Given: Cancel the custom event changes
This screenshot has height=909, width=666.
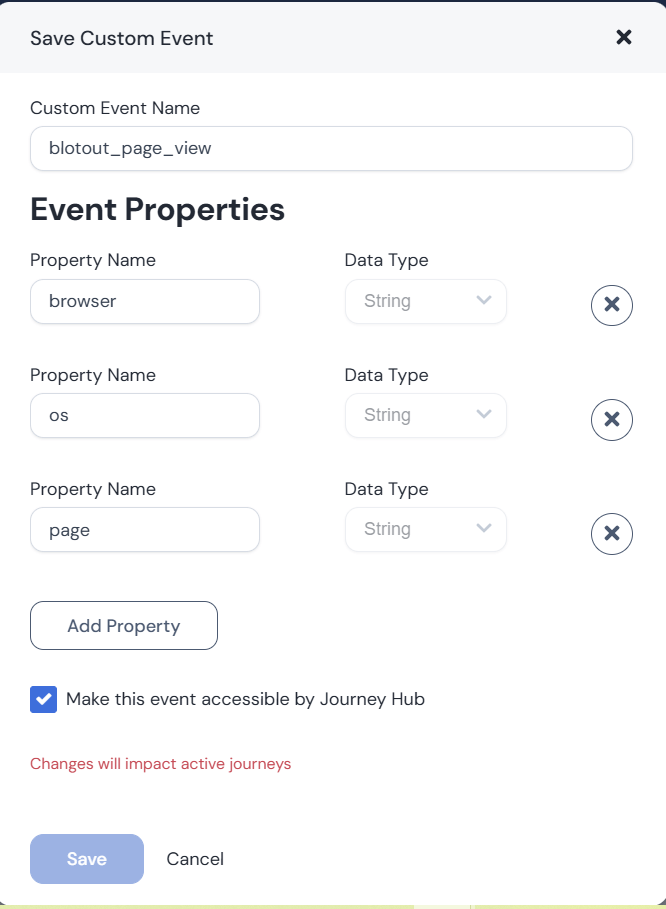Looking at the screenshot, I should tap(195, 859).
